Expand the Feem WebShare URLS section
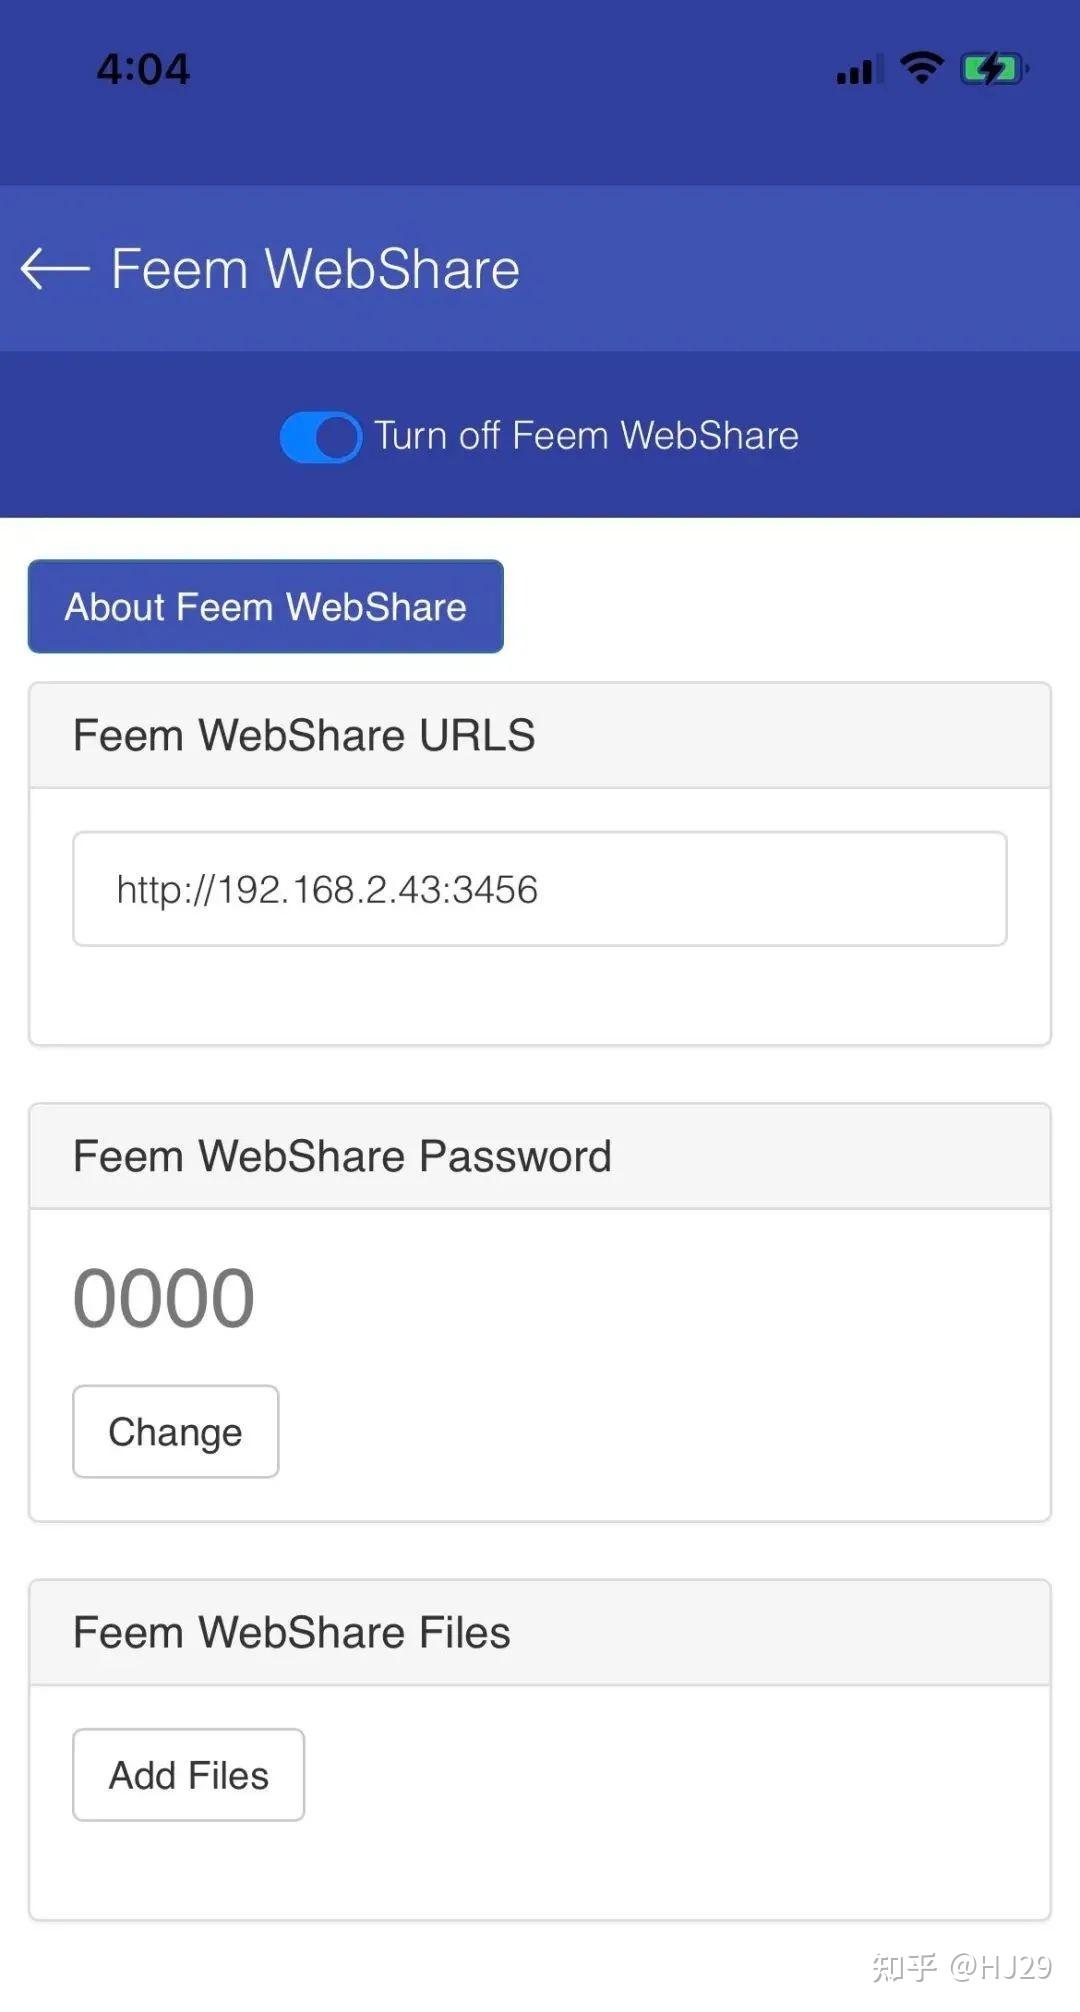The height and width of the screenshot is (2012, 1080). [x=303, y=735]
